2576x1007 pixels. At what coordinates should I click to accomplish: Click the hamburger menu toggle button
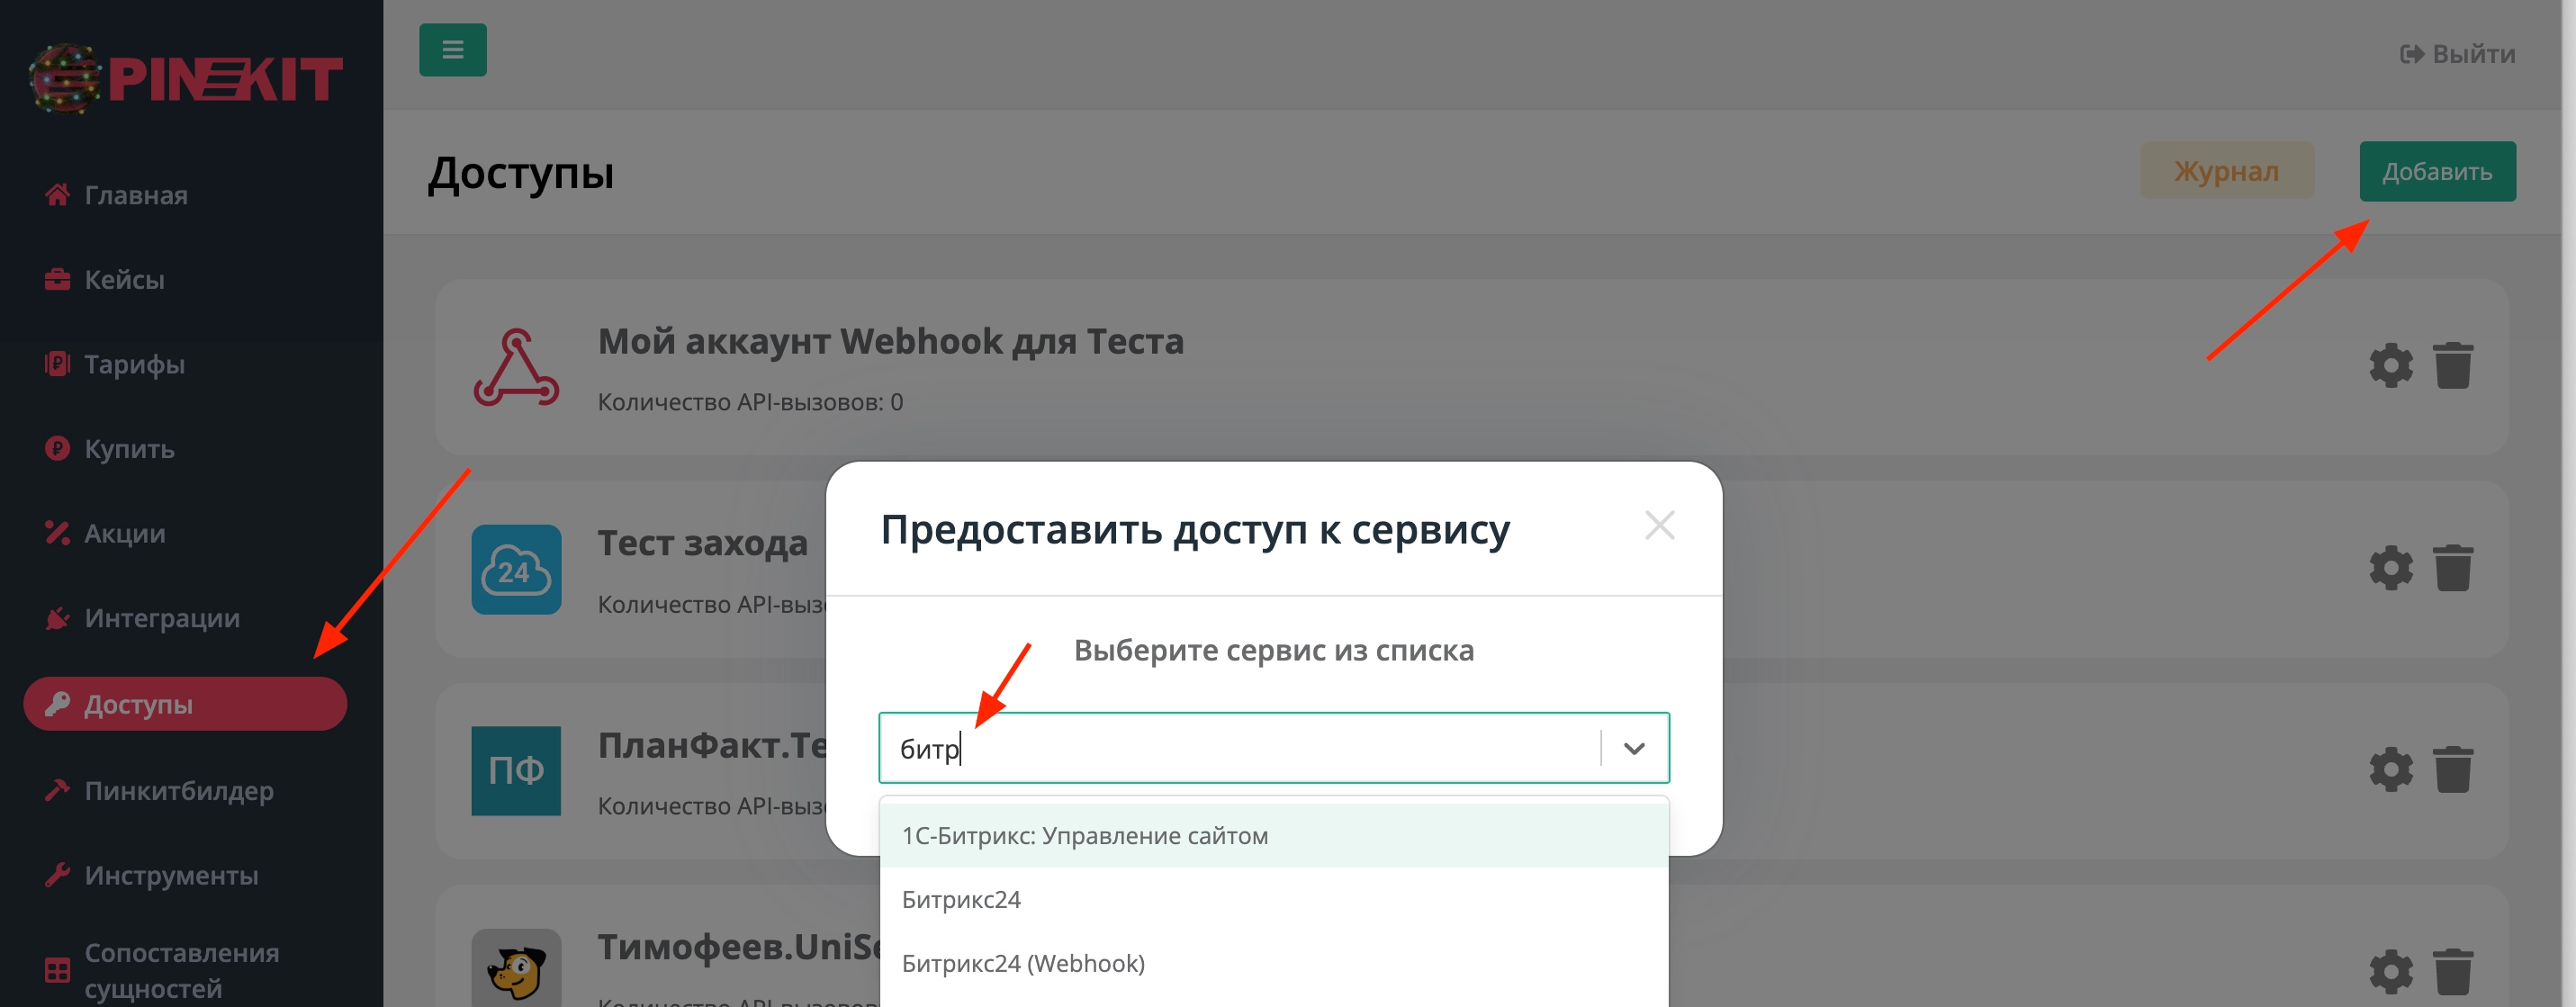coord(452,50)
